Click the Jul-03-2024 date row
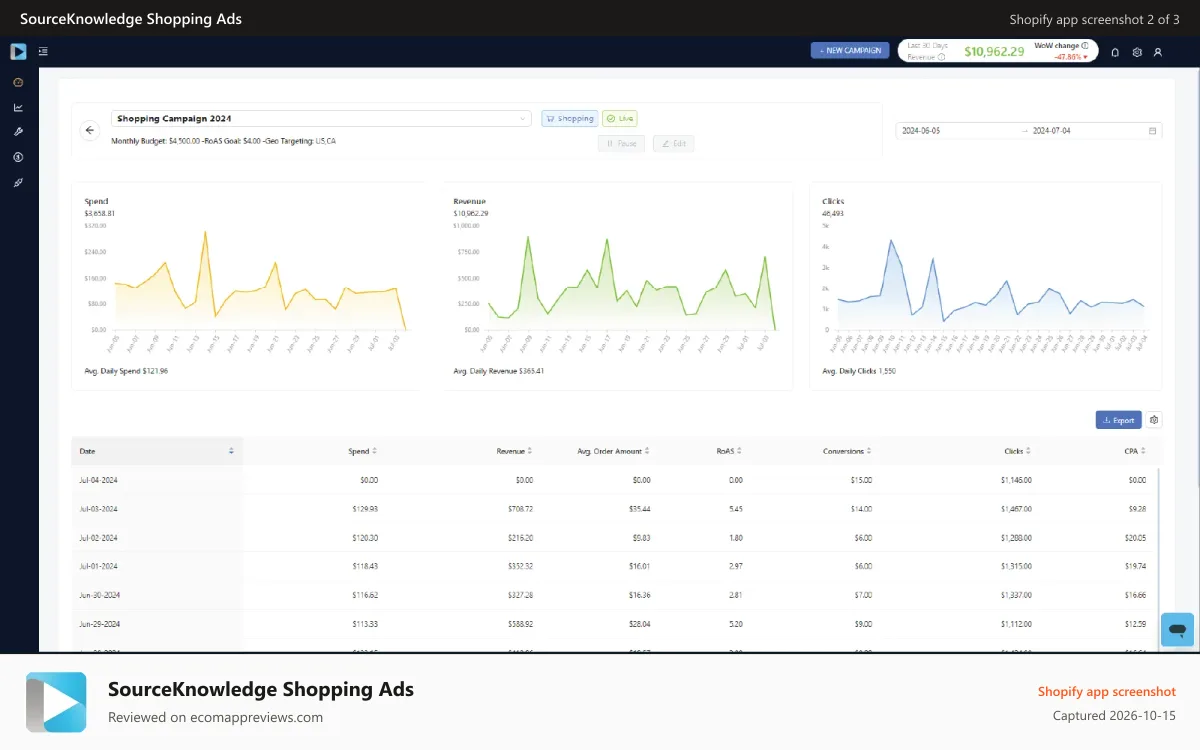 pos(98,509)
